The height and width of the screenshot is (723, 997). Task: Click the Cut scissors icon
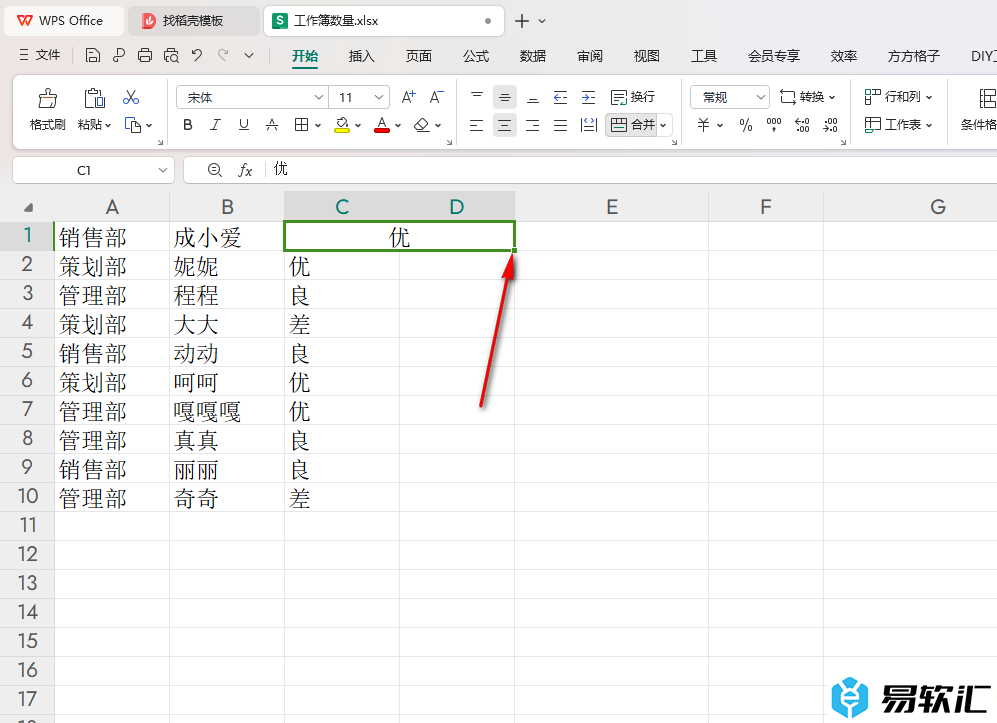pyautogui.click(x=131, y=97)
